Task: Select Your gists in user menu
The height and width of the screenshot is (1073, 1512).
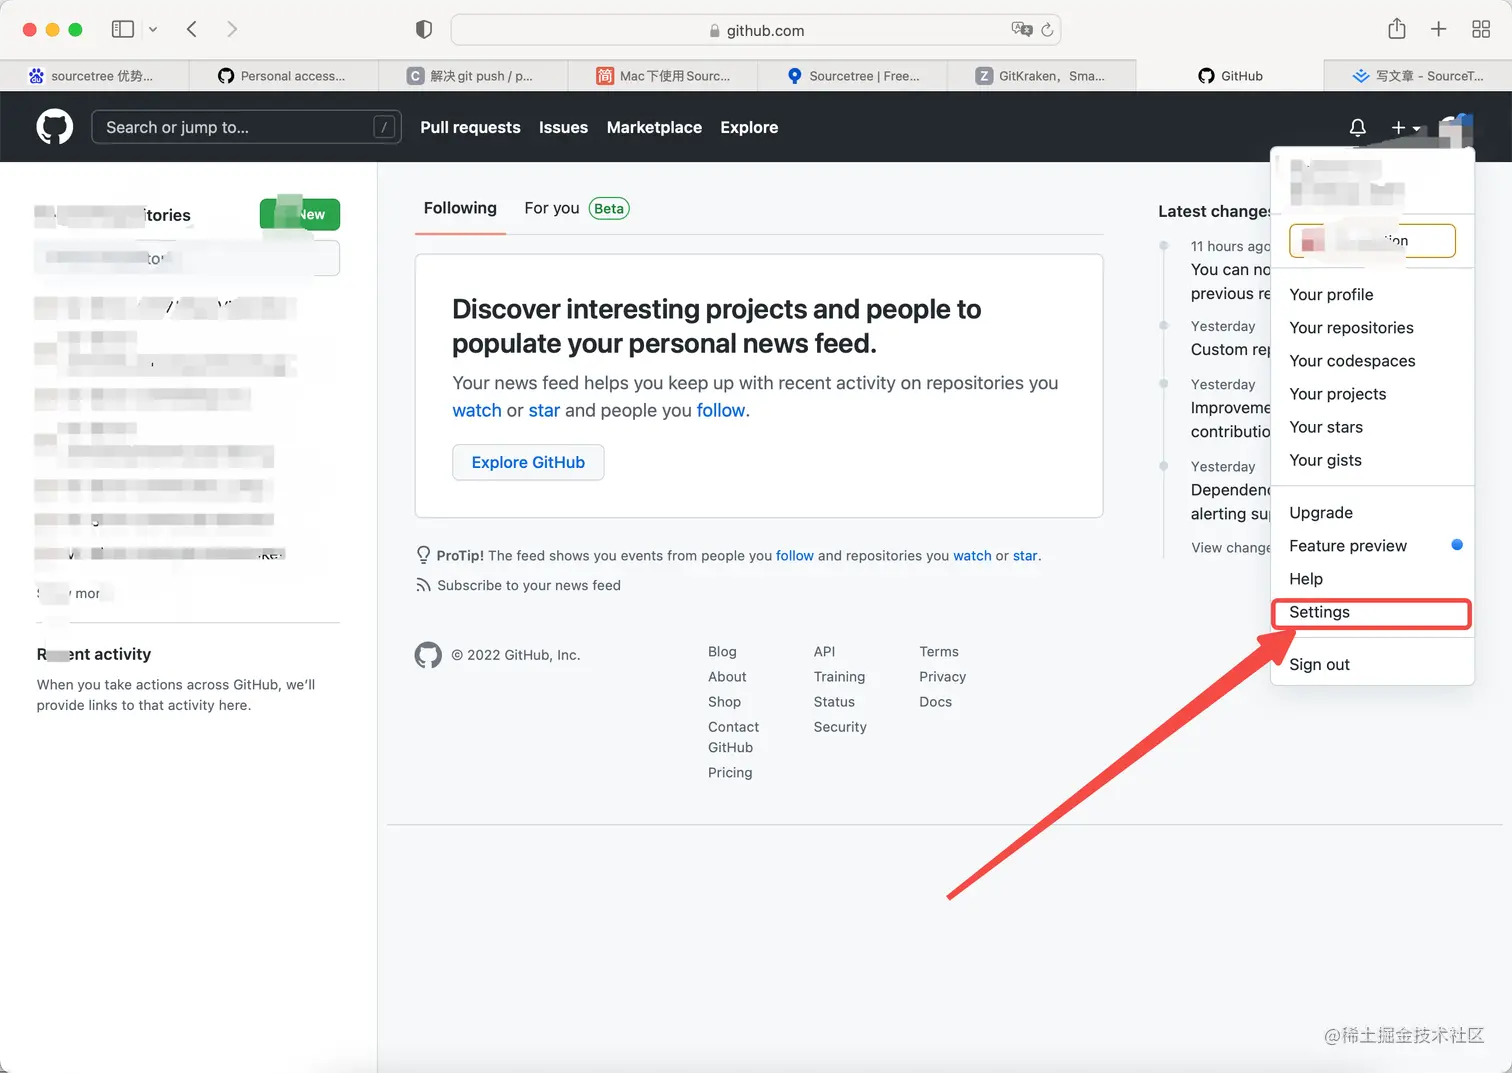Action: click(x=1372, y=459)
